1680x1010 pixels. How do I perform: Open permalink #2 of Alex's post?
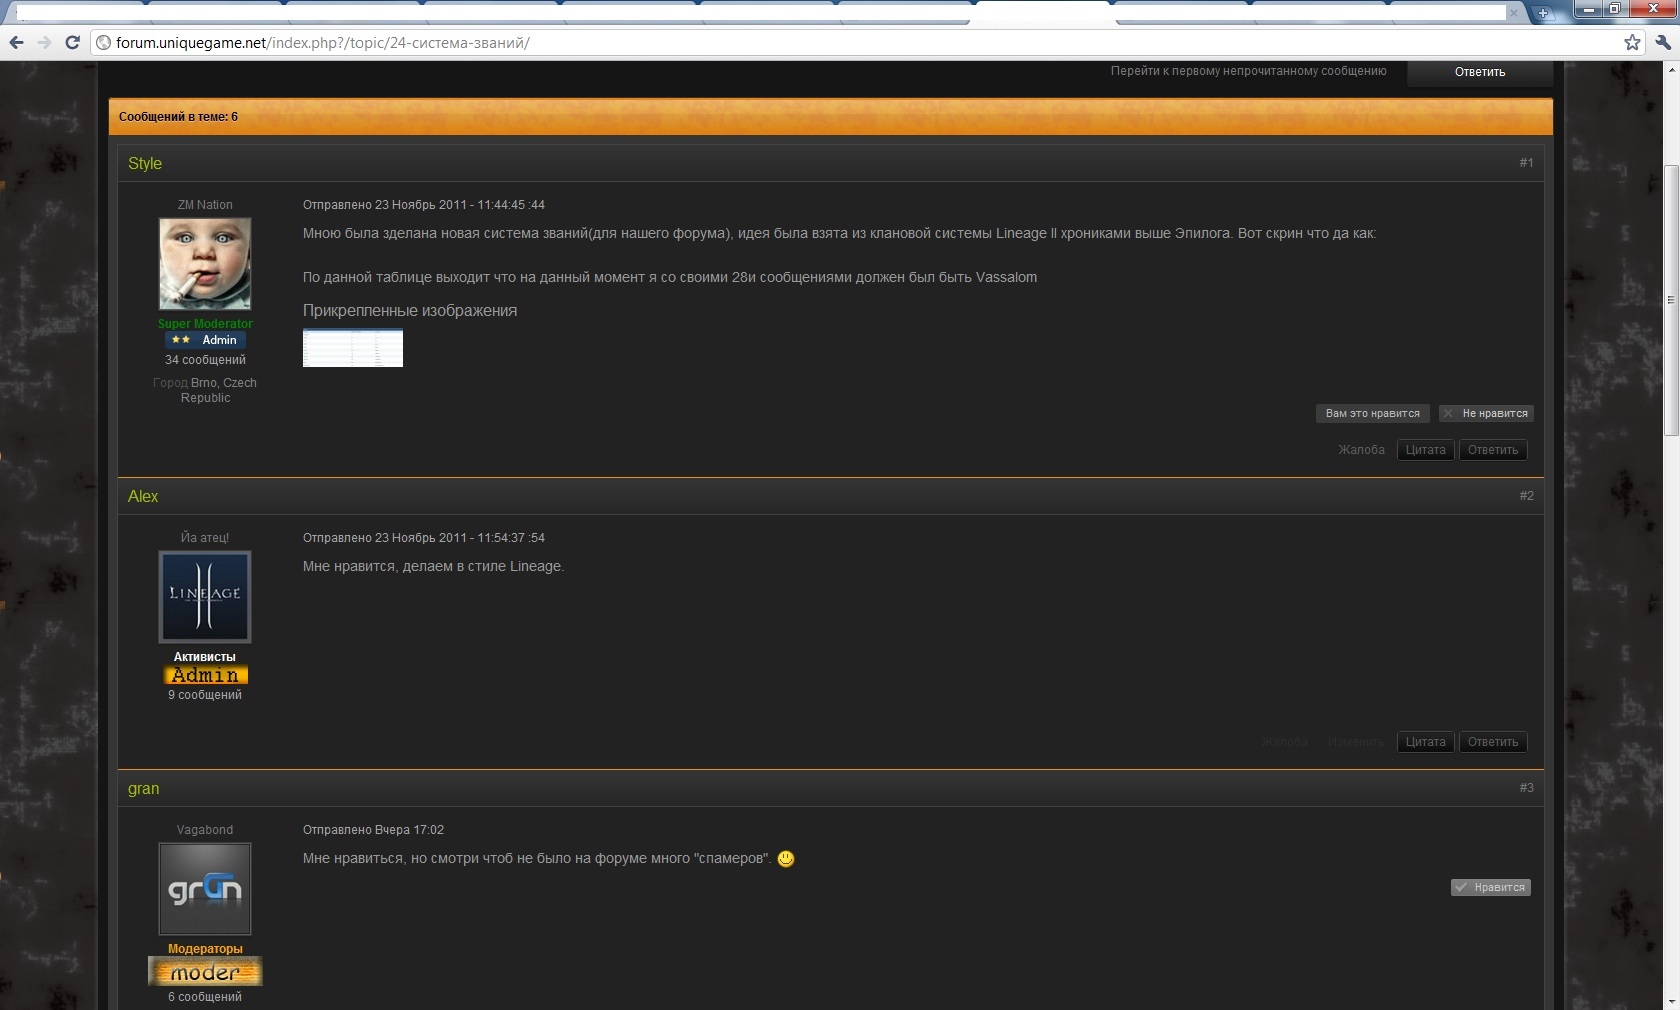click(x=1526, y=496)
